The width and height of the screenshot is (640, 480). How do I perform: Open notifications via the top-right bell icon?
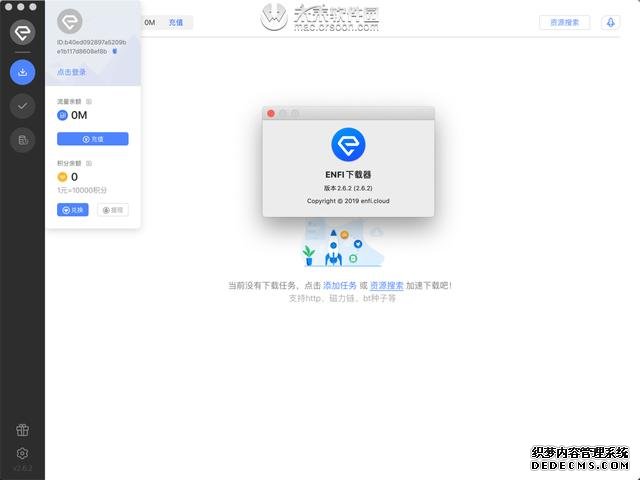coord(611,22)
